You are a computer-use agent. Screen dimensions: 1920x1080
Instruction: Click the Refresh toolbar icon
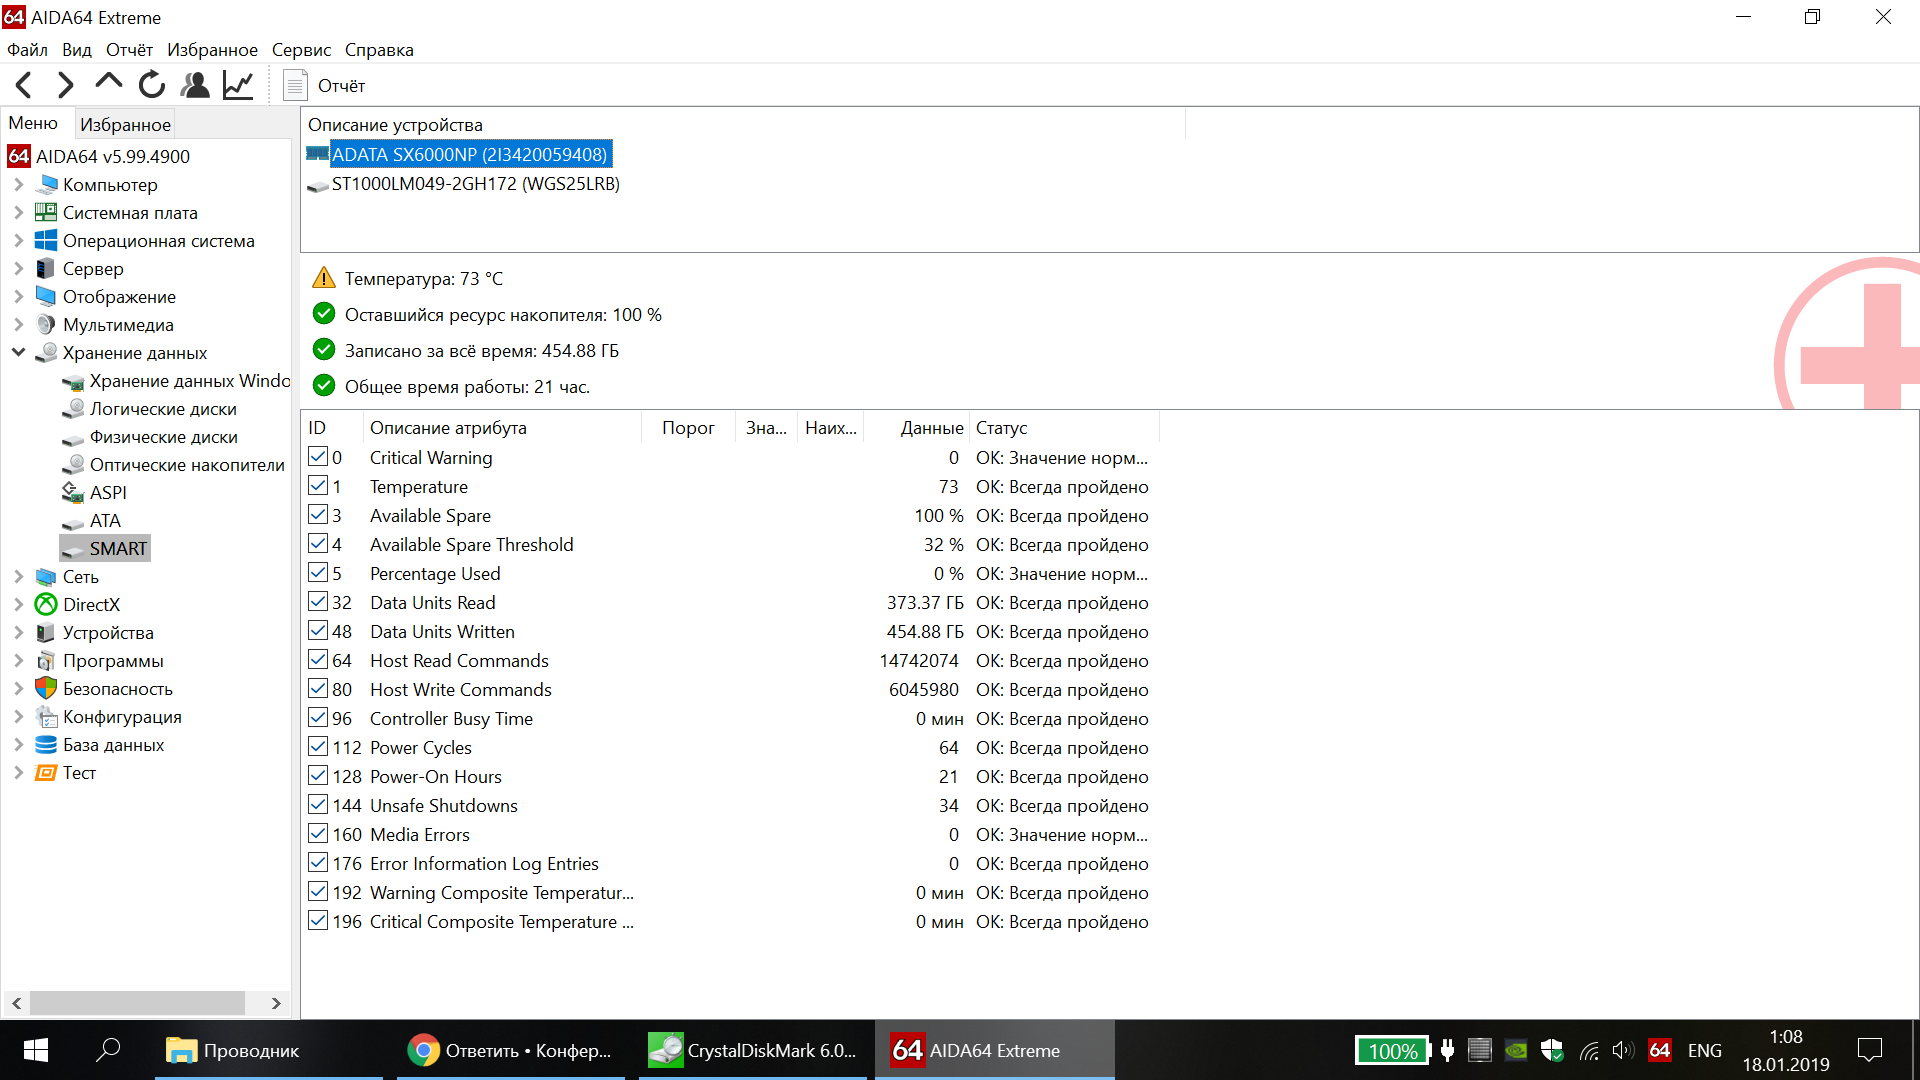pos(152,85)
